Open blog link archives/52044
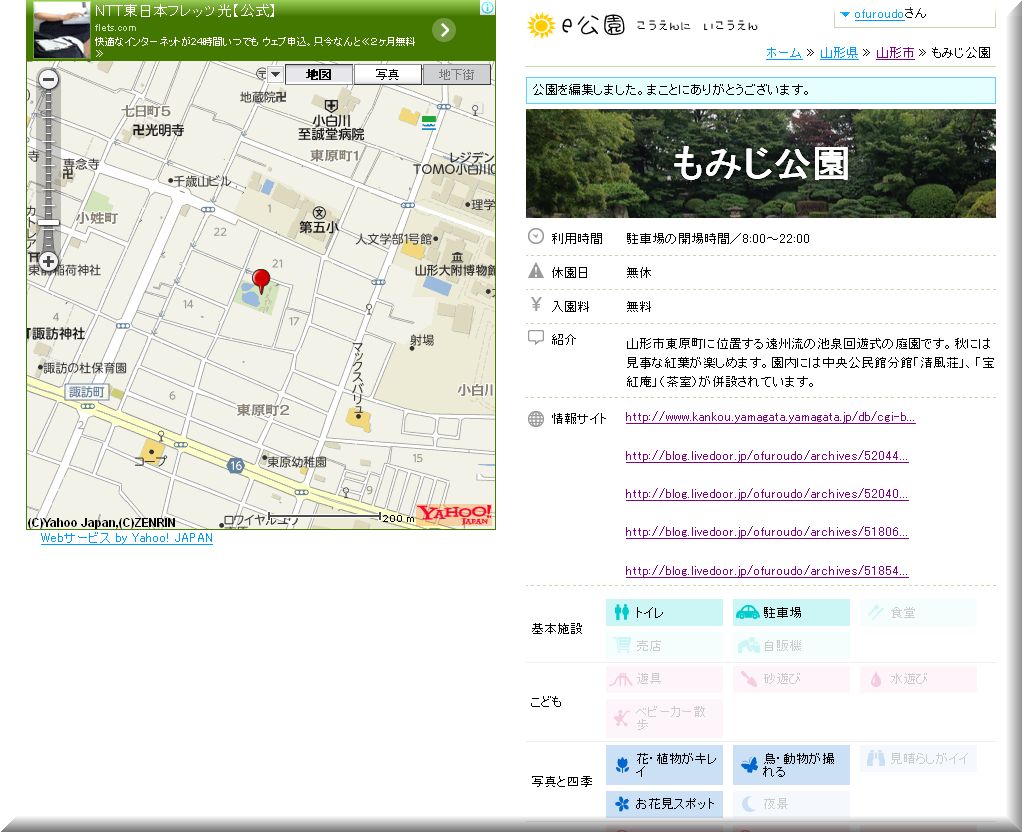Image resolution: width=1022 pixels, height=832 pixels. point(766,456)
